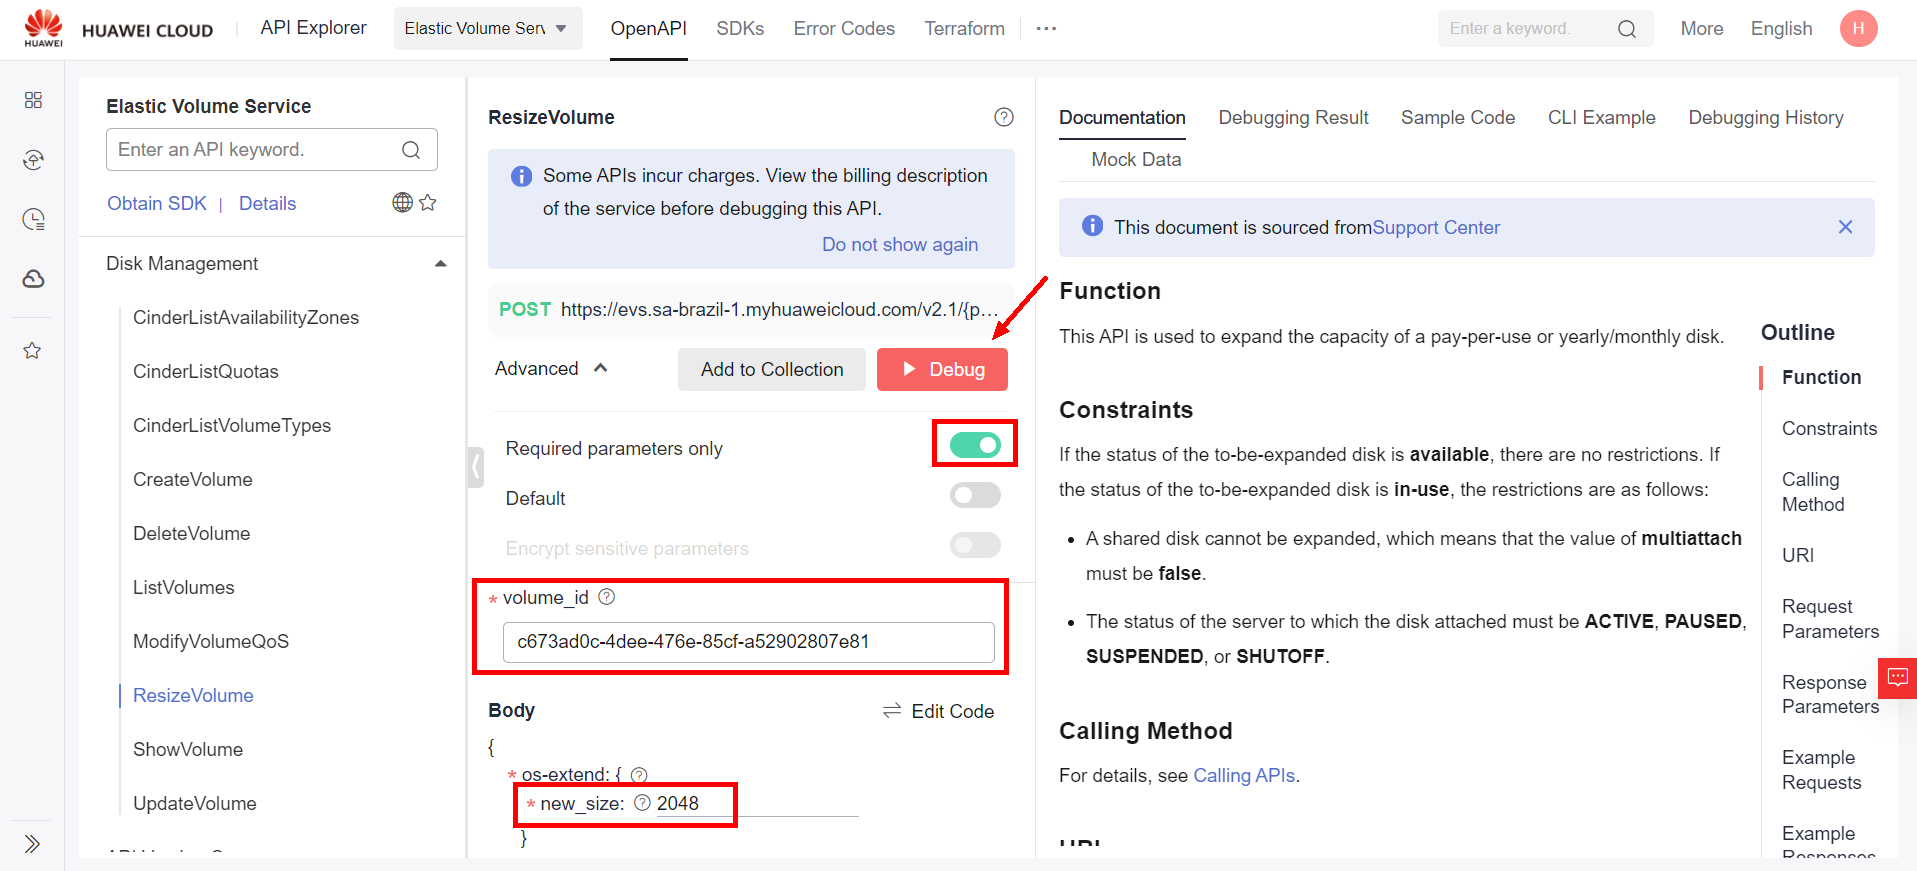This screenshot has height=871, width=1917.
Task: Click the user avatar icon
Action: [1857, 29]
